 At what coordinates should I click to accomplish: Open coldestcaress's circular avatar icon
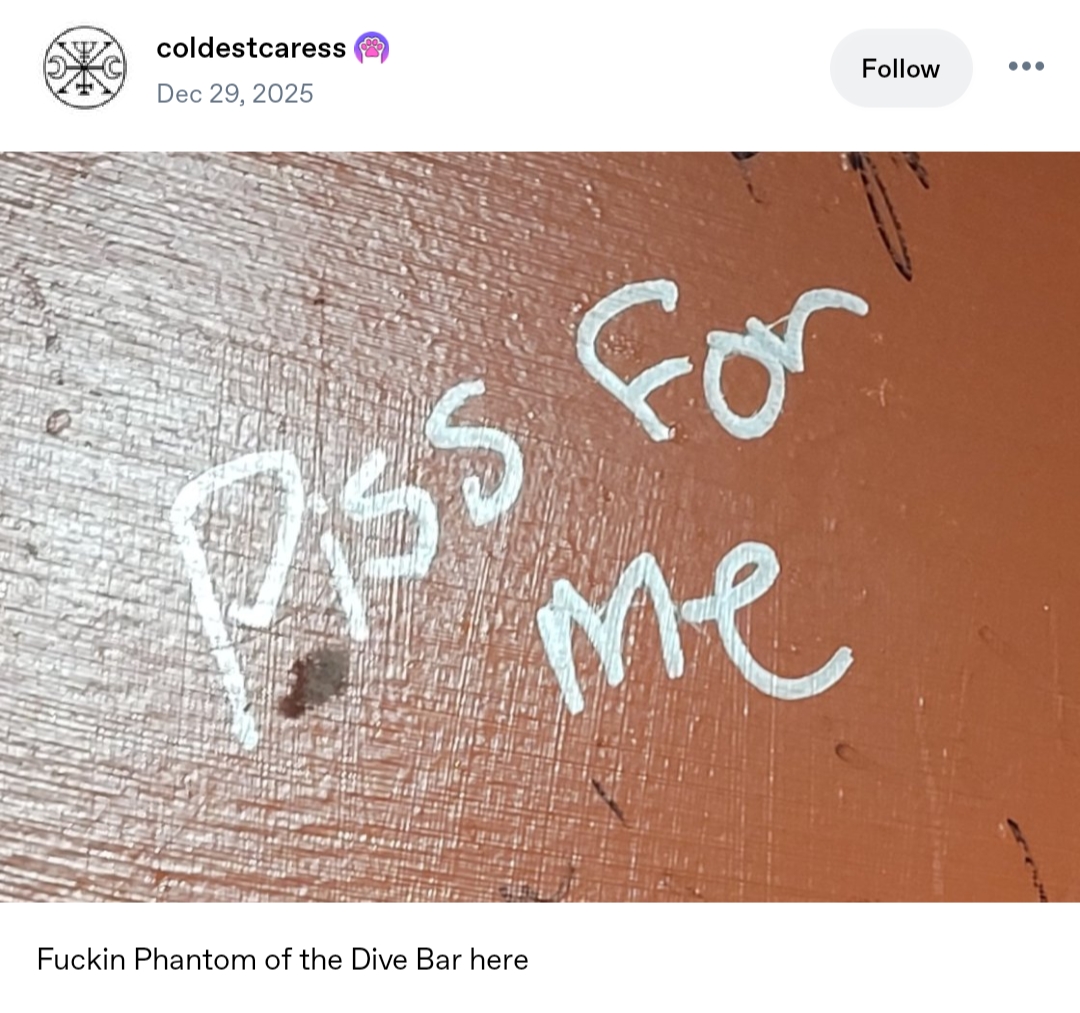pos(85,67)
